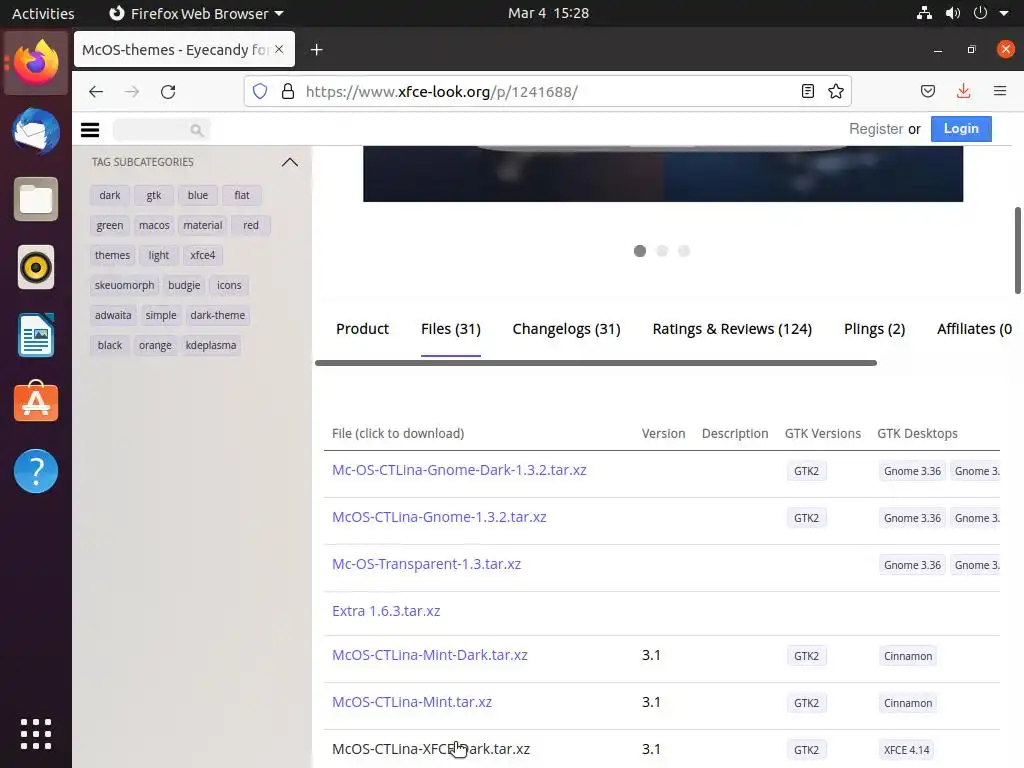Open Ubuntu Software from the dock

point(36,402)
